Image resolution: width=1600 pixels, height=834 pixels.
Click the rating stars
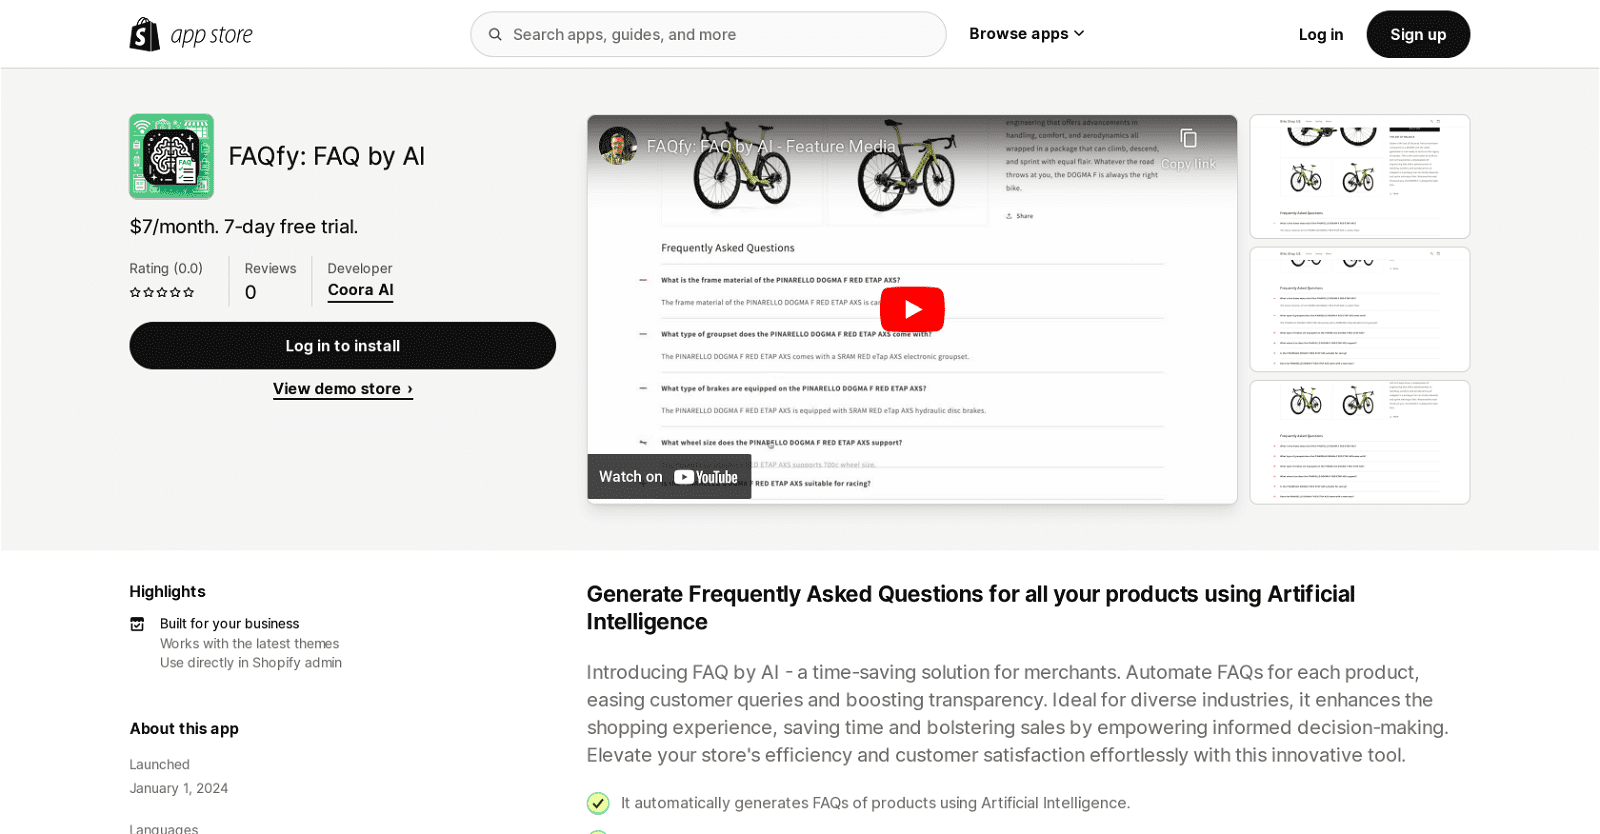(x=162, y=293)
